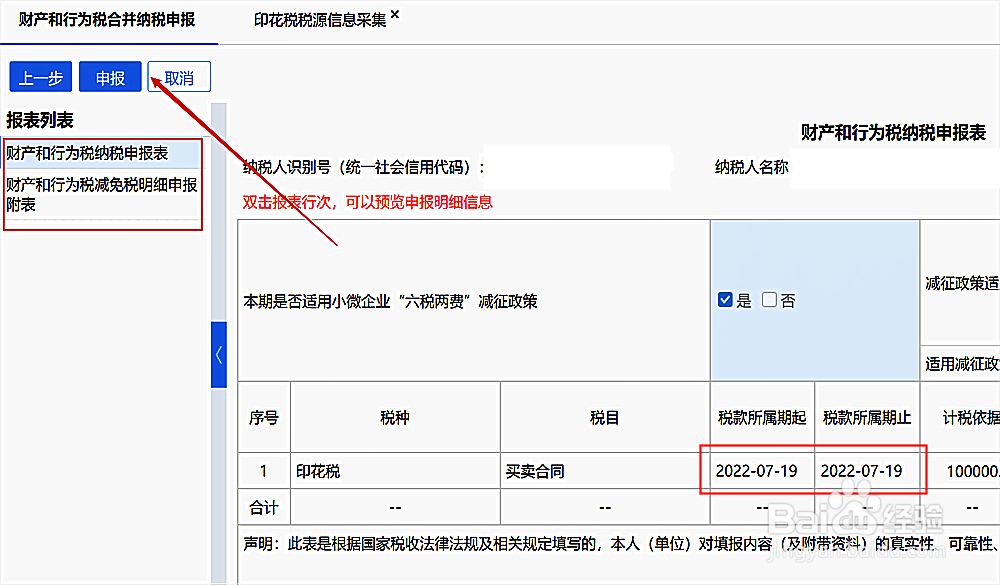The height and width of the screenshot is (585, 1000).
Task: Click the 纳税人识别号 input field
Action: 577,167
